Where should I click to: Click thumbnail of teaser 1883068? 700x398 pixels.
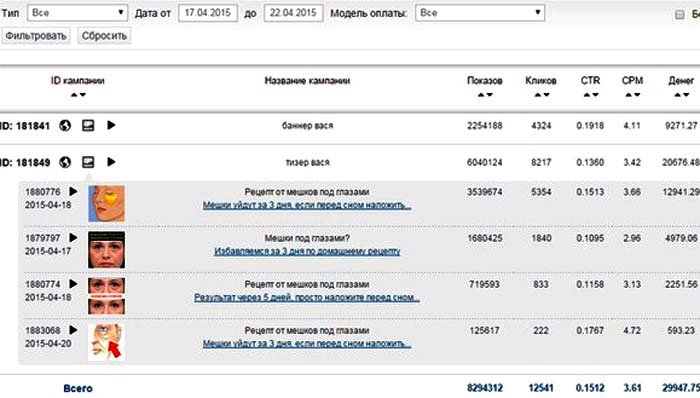pyautogui.click(x=106, y=342)
